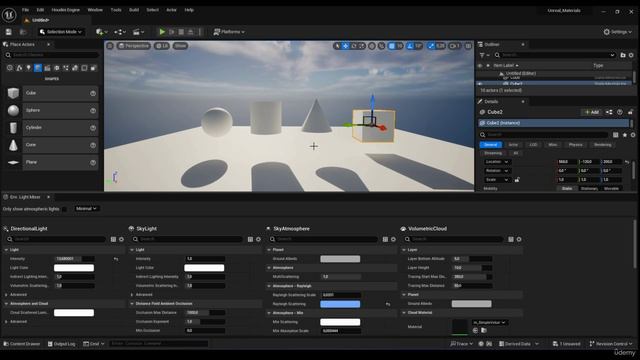Open Revision Control in status bar

tap(611, 344)
